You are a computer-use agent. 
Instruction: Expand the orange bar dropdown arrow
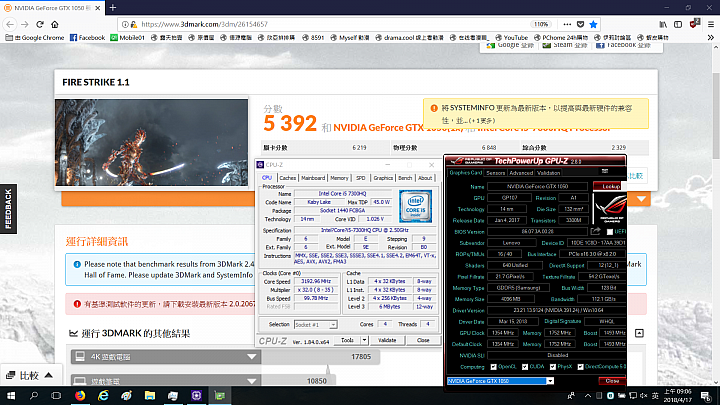641,199
